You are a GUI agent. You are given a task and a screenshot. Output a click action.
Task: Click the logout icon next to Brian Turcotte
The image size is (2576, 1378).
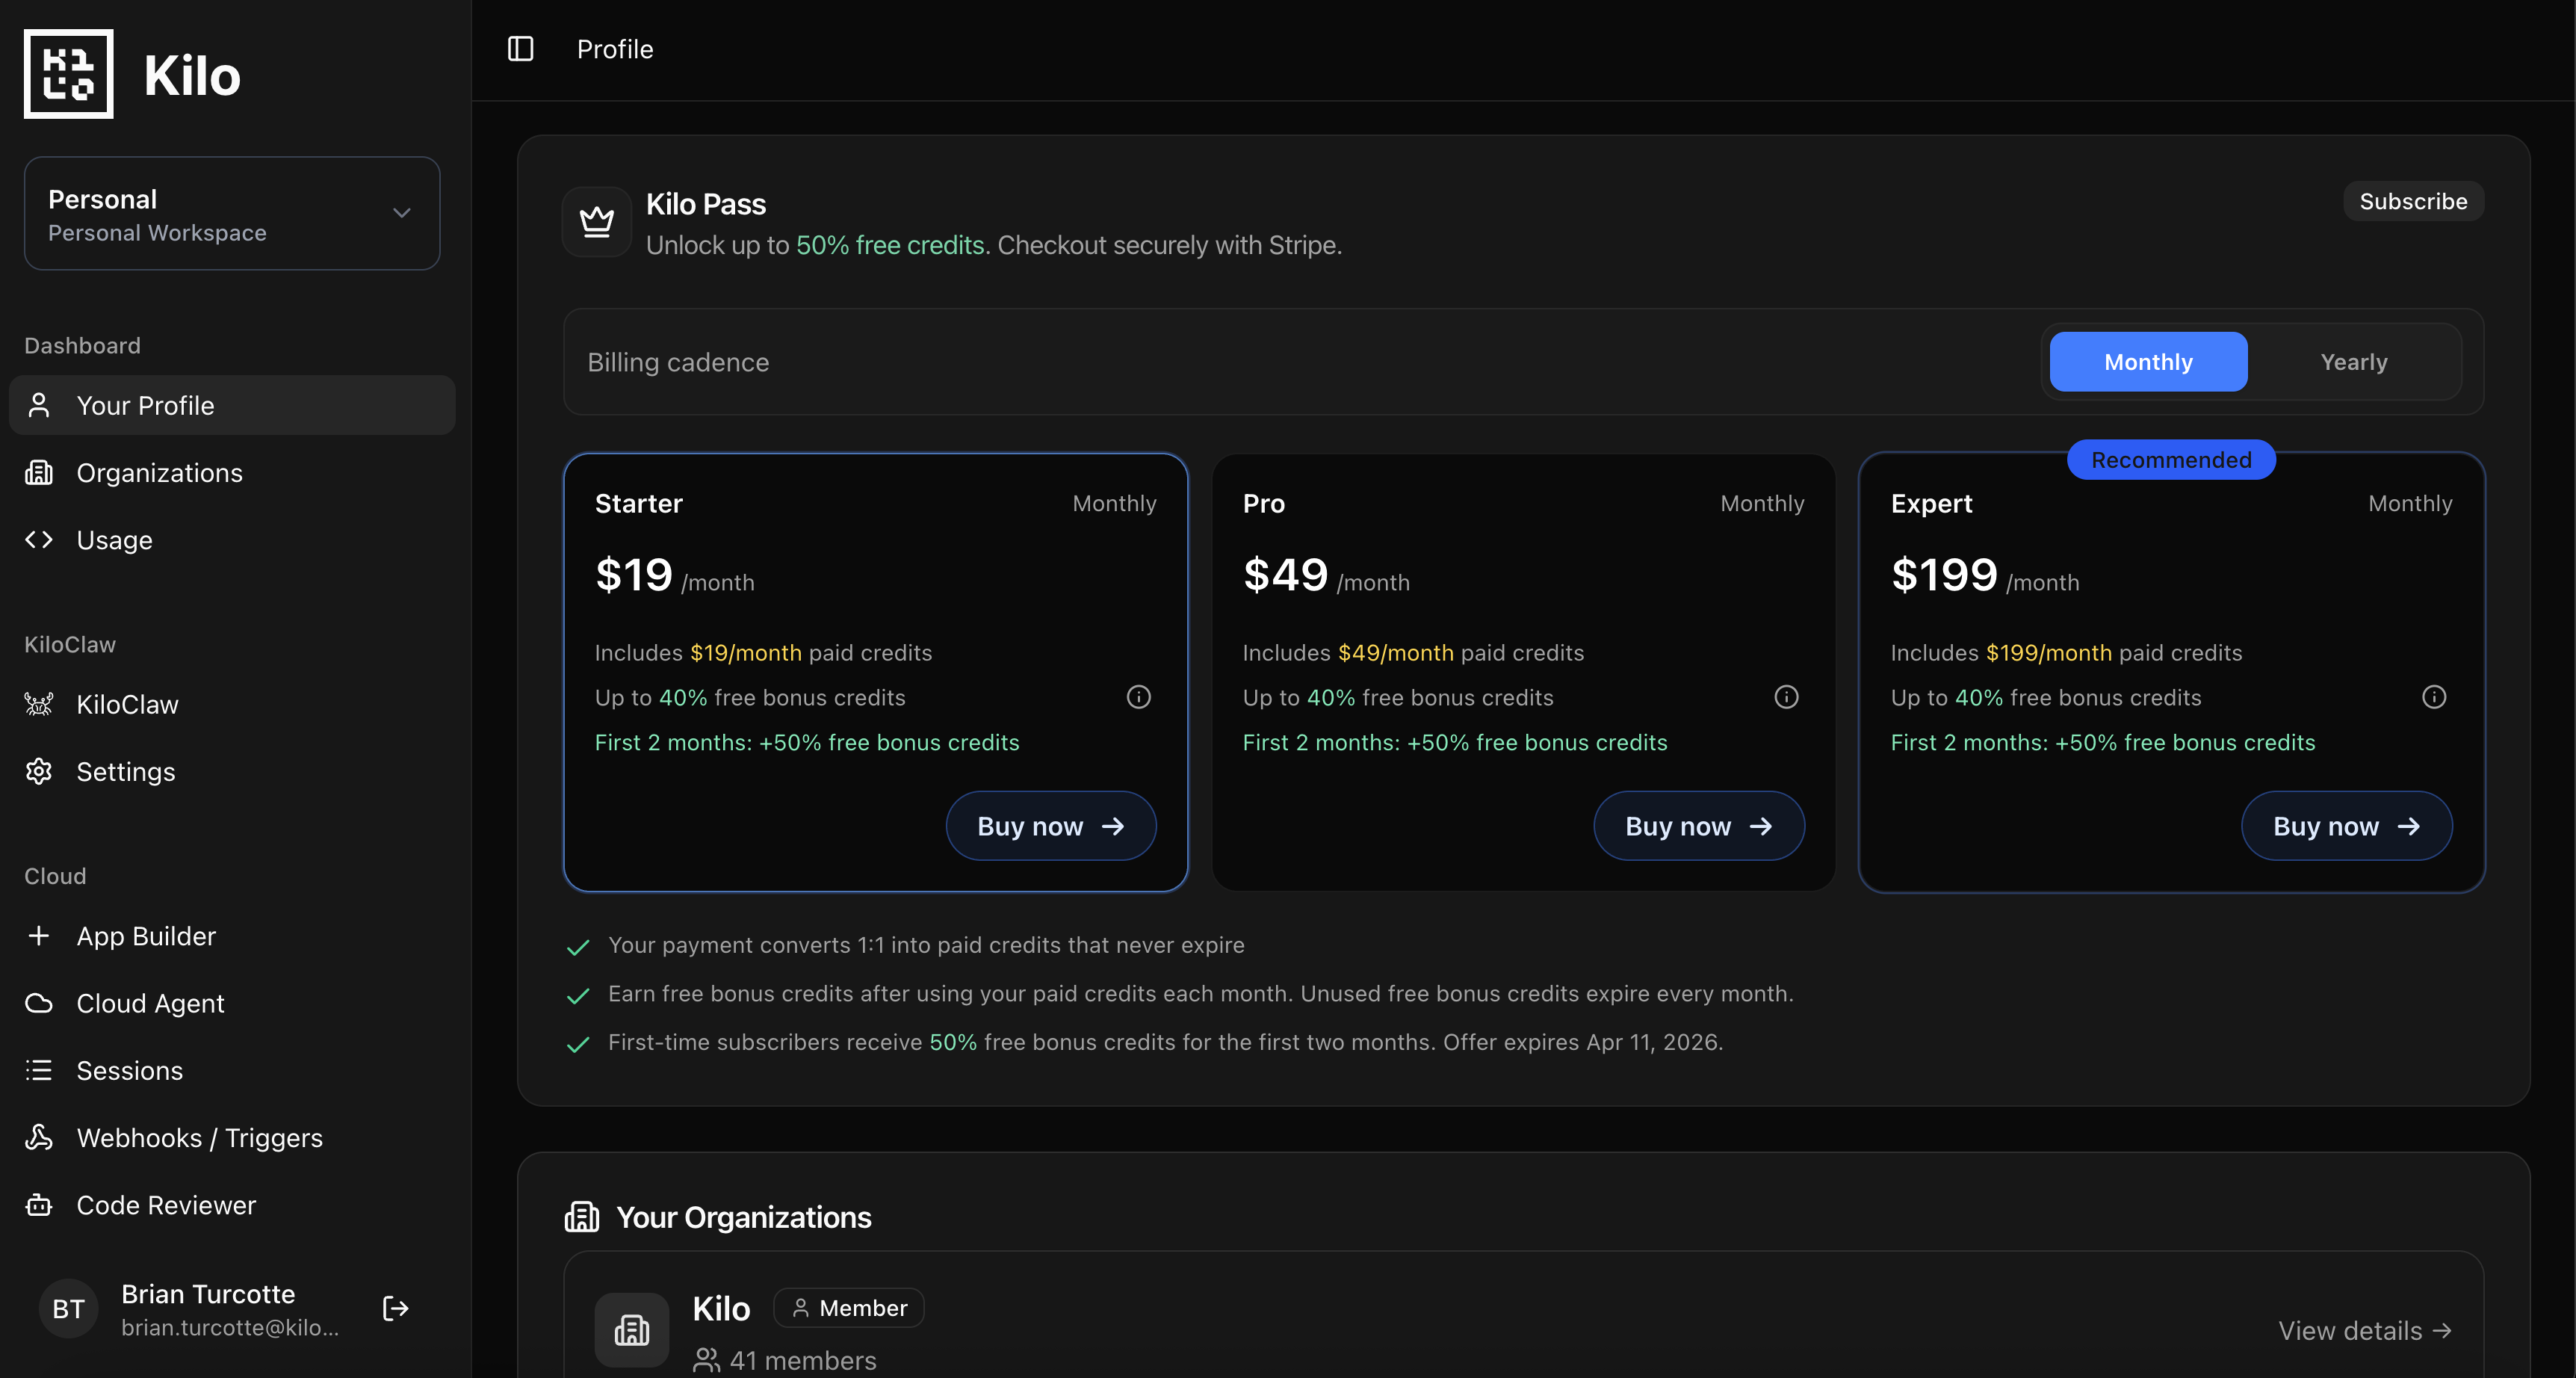394,1308
